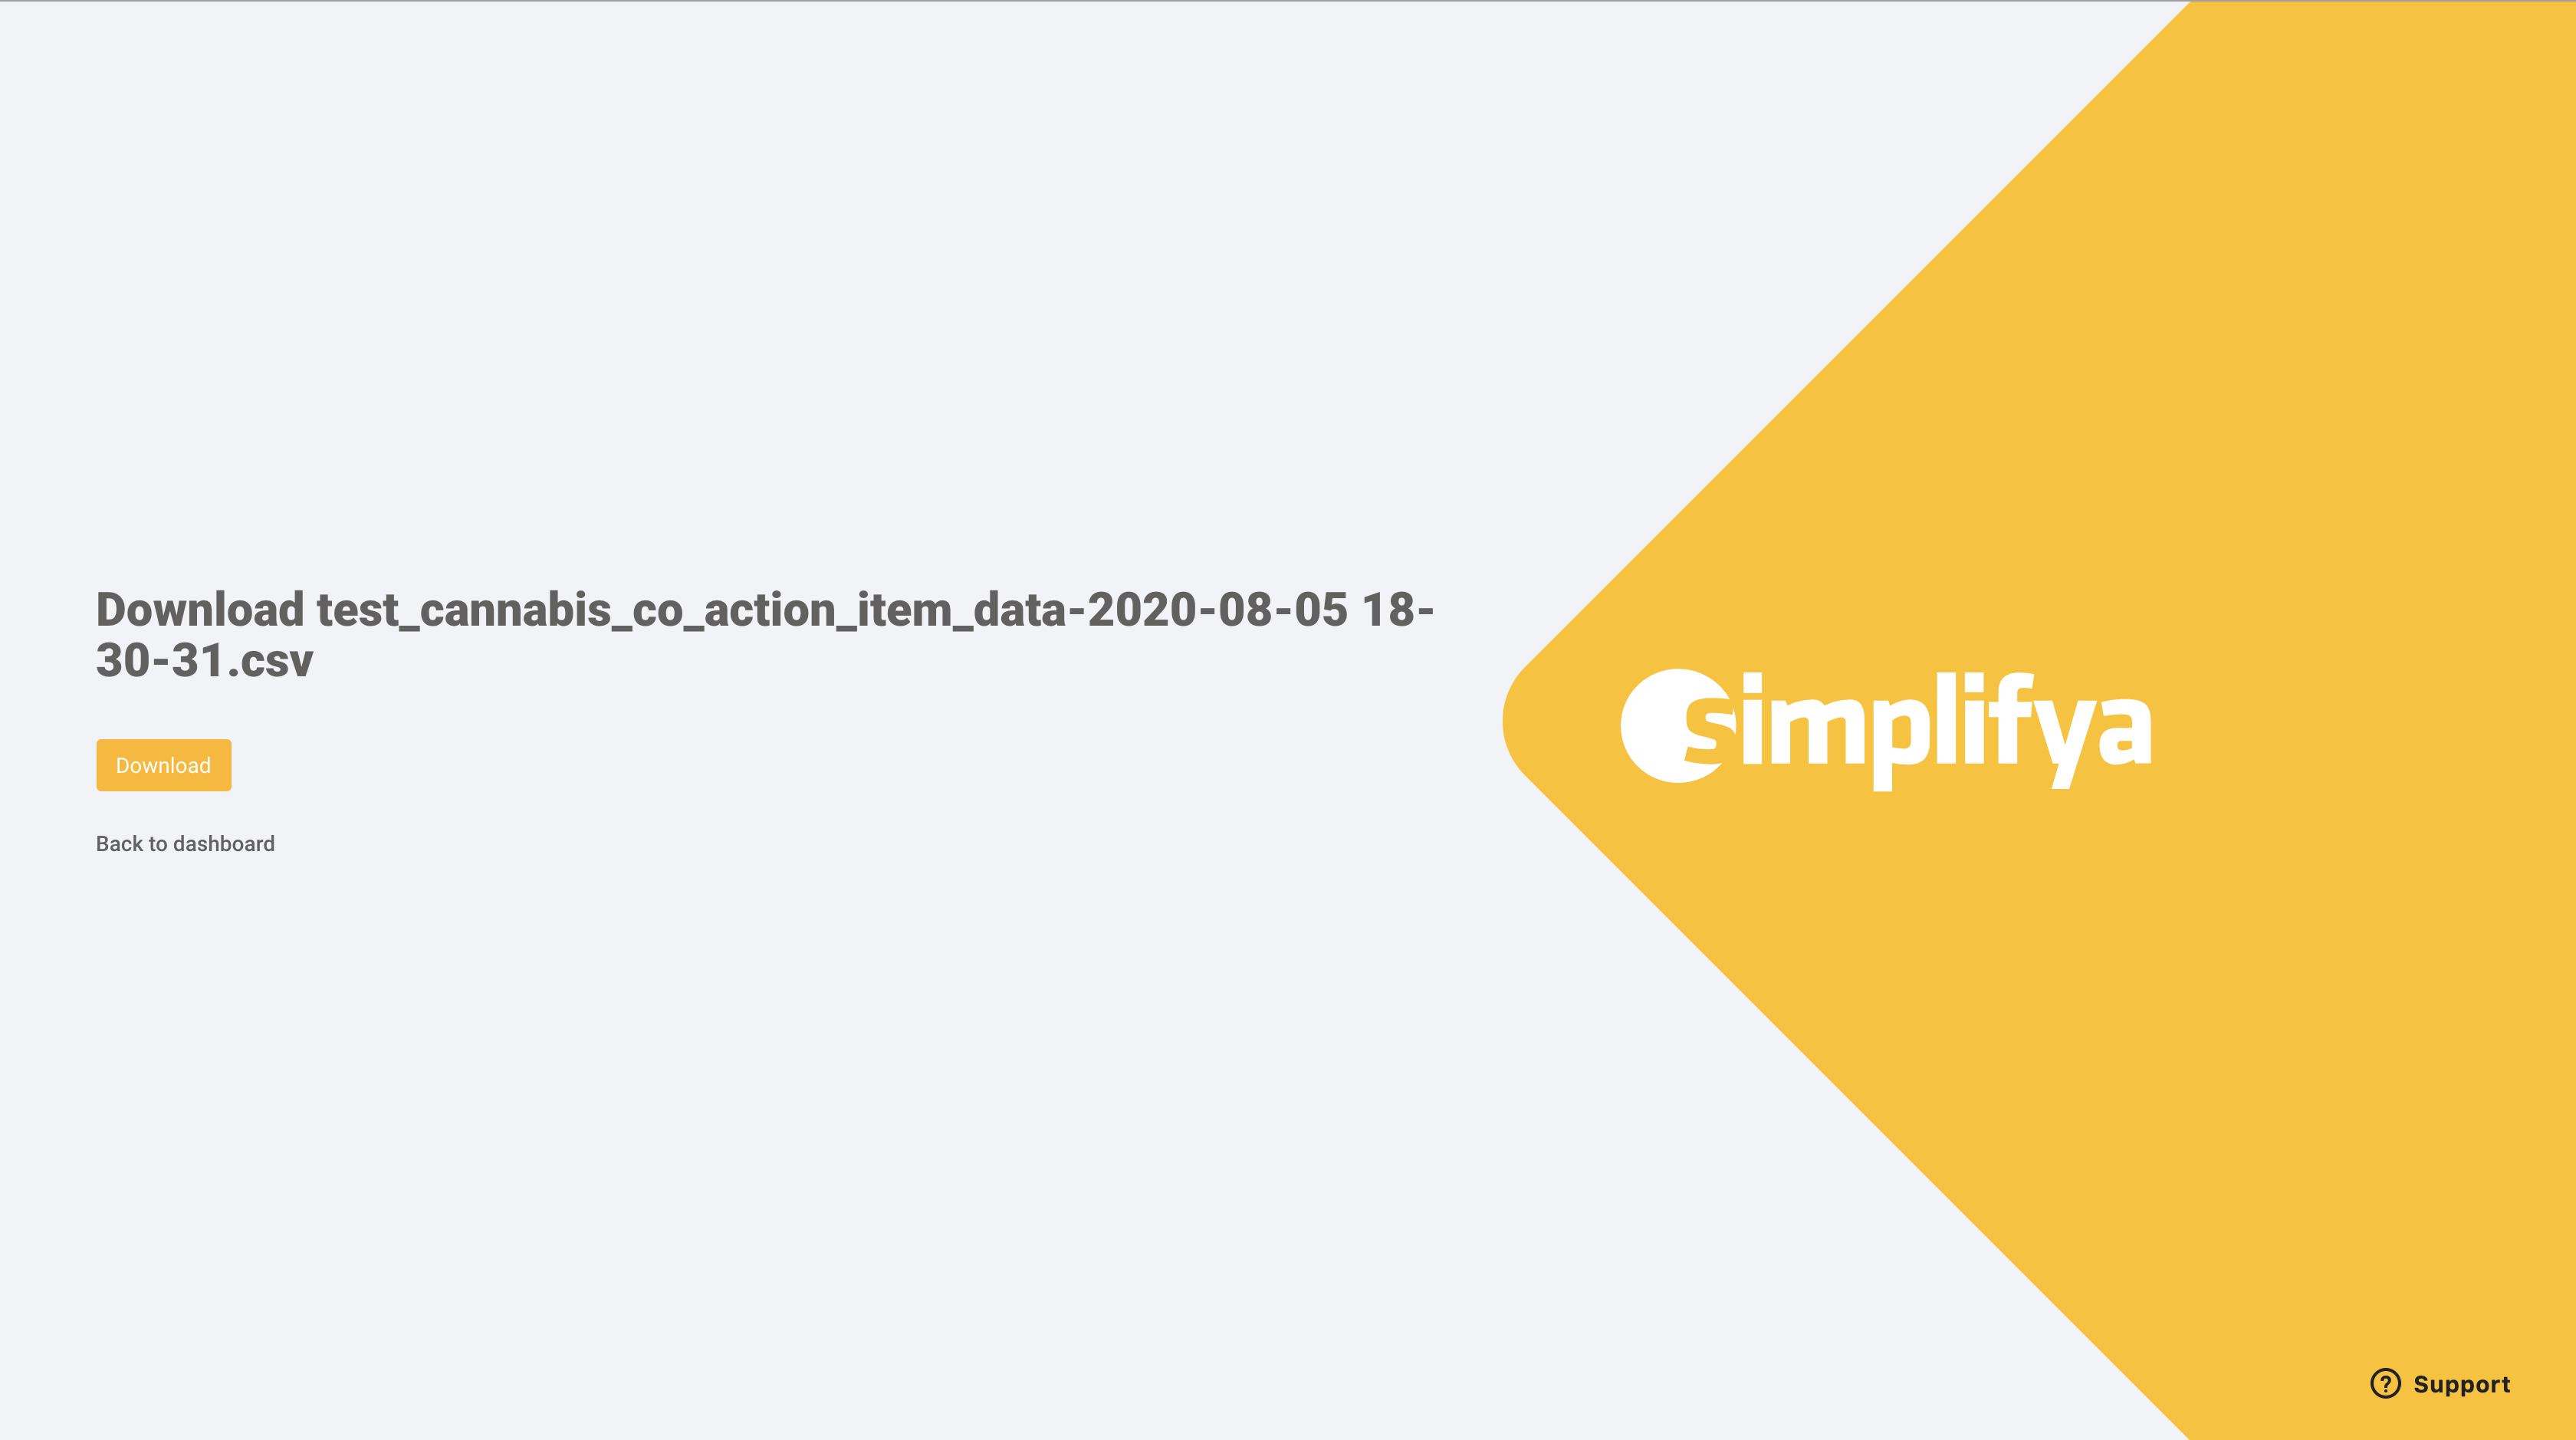
Task: Click Back to dashboard link
Action: 186,842
